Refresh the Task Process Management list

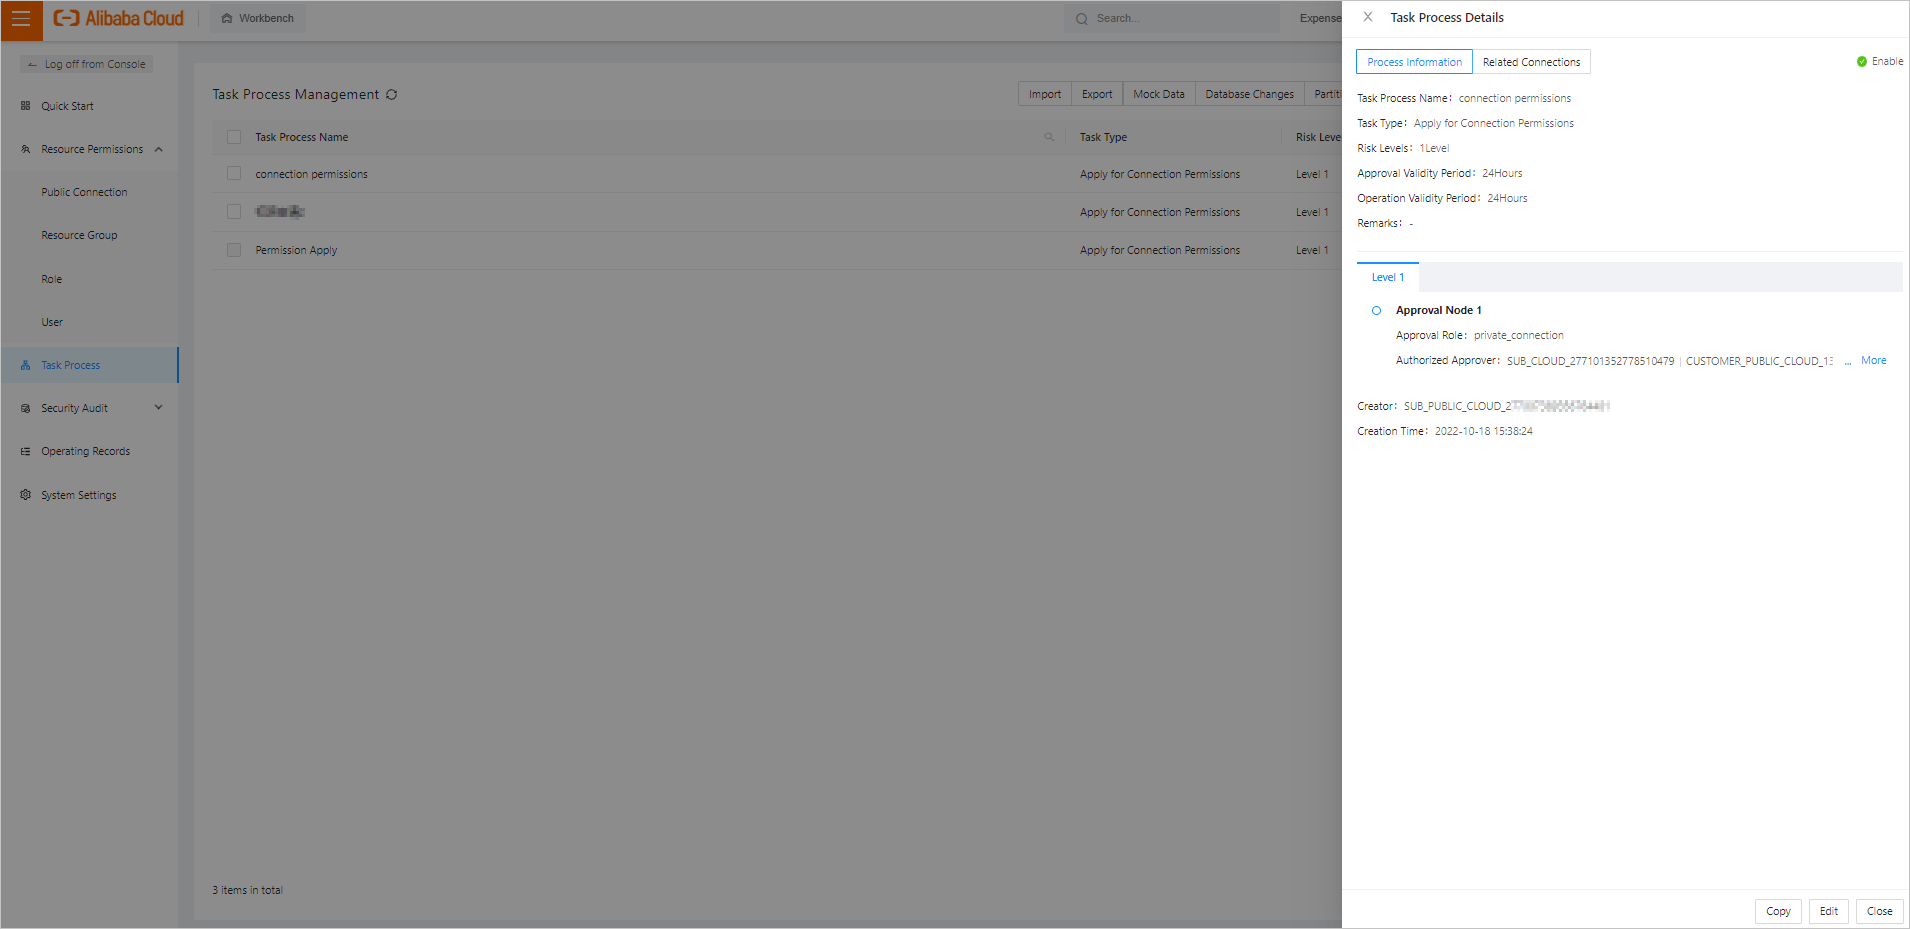coord(392,94)
